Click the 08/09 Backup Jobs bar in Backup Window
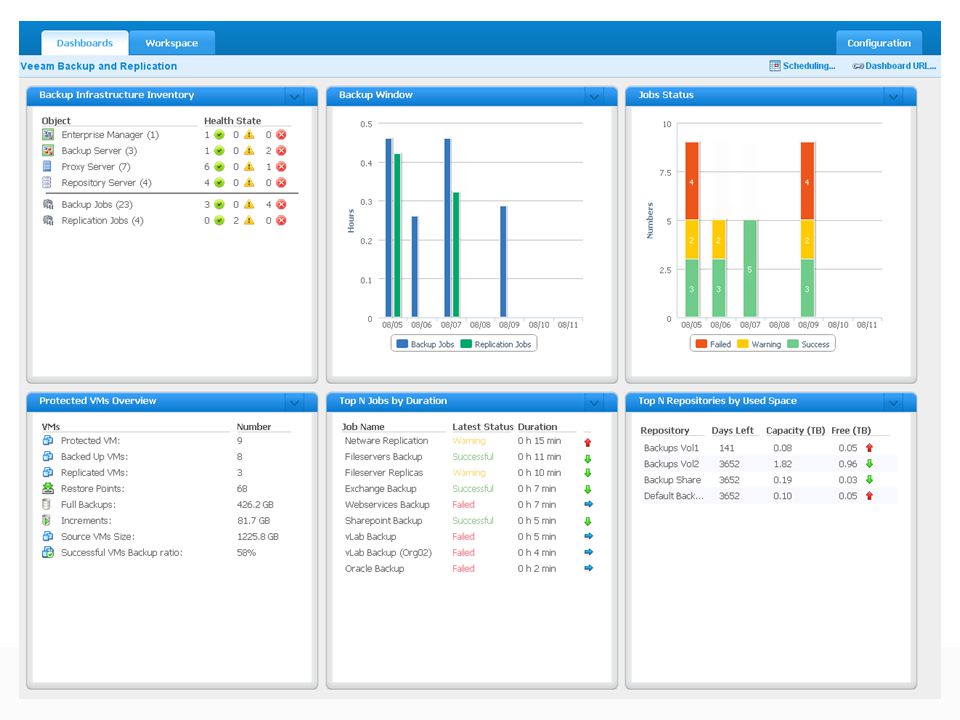 pyautogui.click(x=503, y=261)
